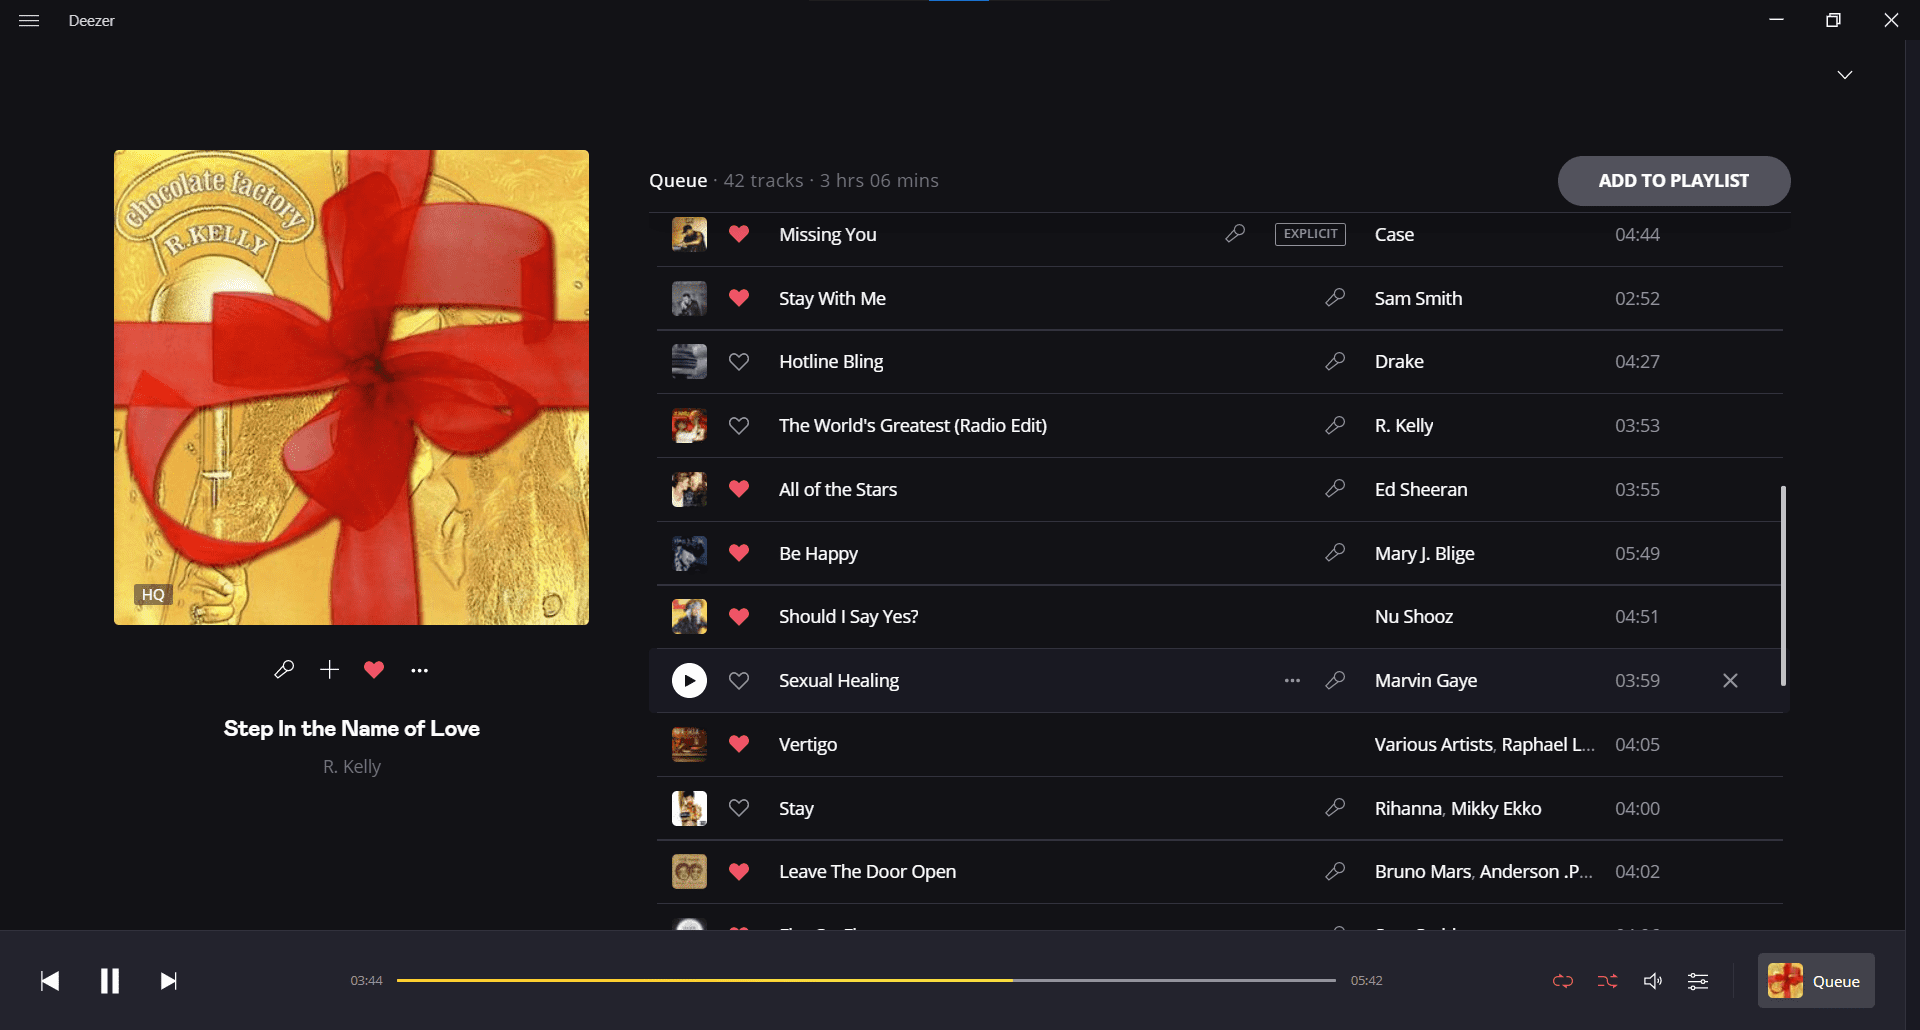Toggle repeat mode
Image resolution: width=1920 pixels, height=1030 pixels.
pyautogui.click(x=1563, y=981)
